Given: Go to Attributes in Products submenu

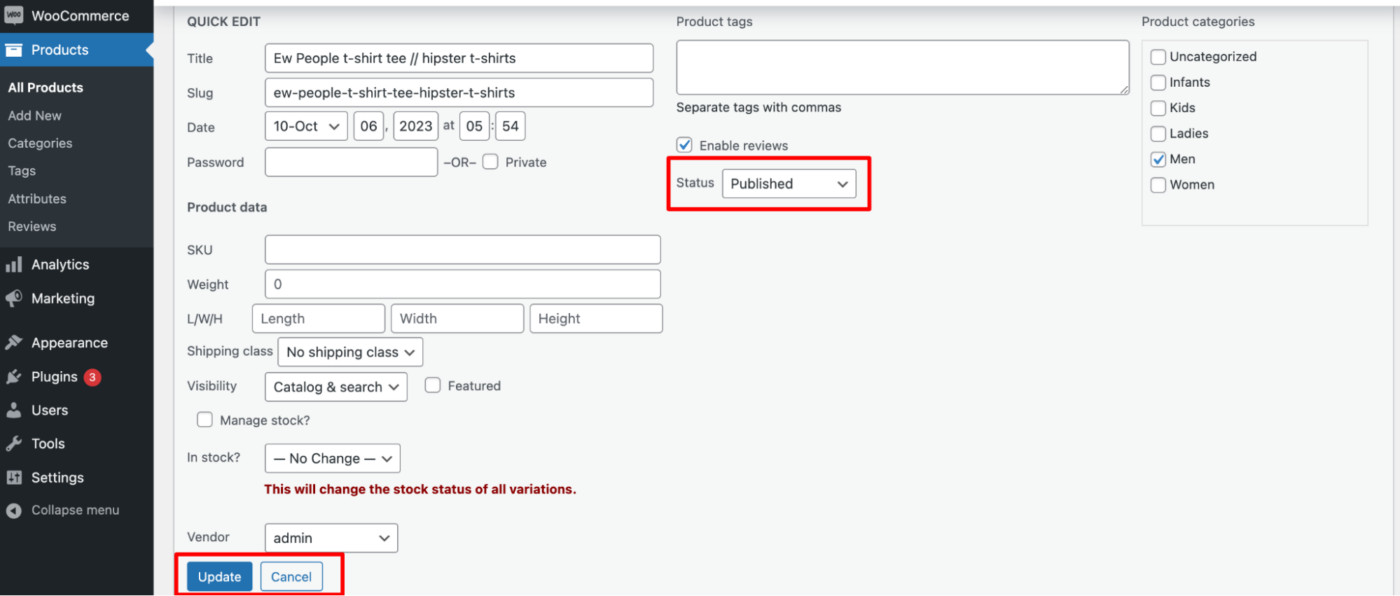Looking at the screenshot, I should (37, 199).
